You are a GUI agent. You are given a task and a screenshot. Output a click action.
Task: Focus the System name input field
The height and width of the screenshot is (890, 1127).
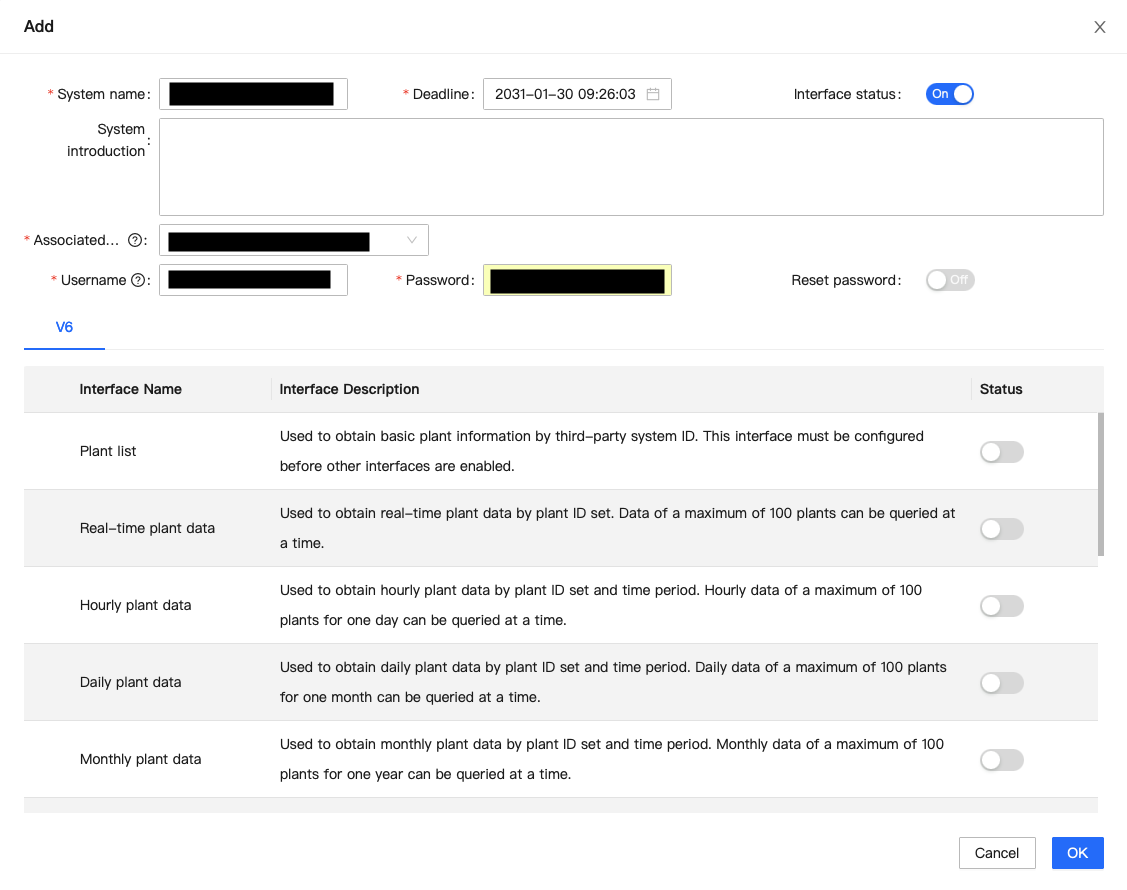point(253,94)
